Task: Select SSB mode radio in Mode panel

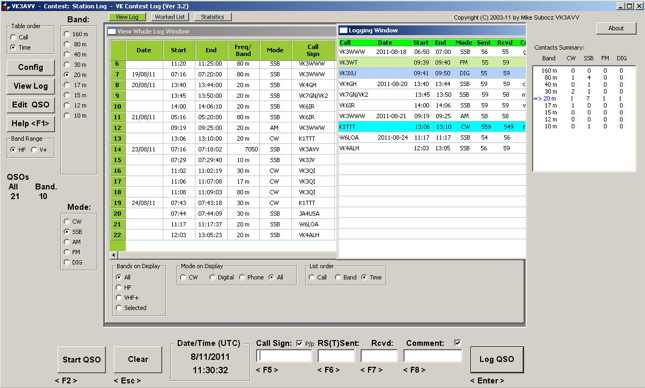Action: coord(67,232)
